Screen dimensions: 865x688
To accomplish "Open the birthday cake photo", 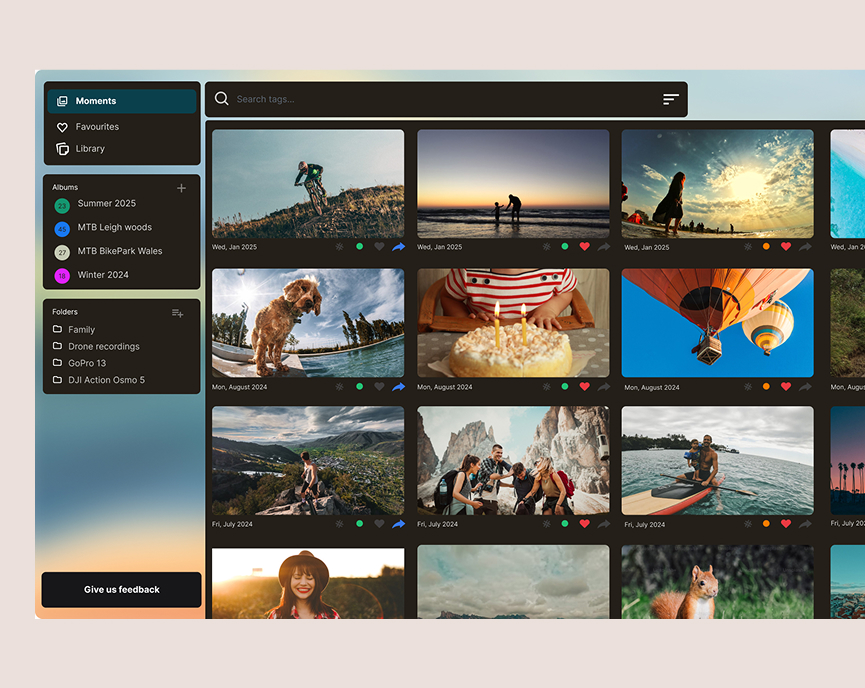I will click(513, 323).
